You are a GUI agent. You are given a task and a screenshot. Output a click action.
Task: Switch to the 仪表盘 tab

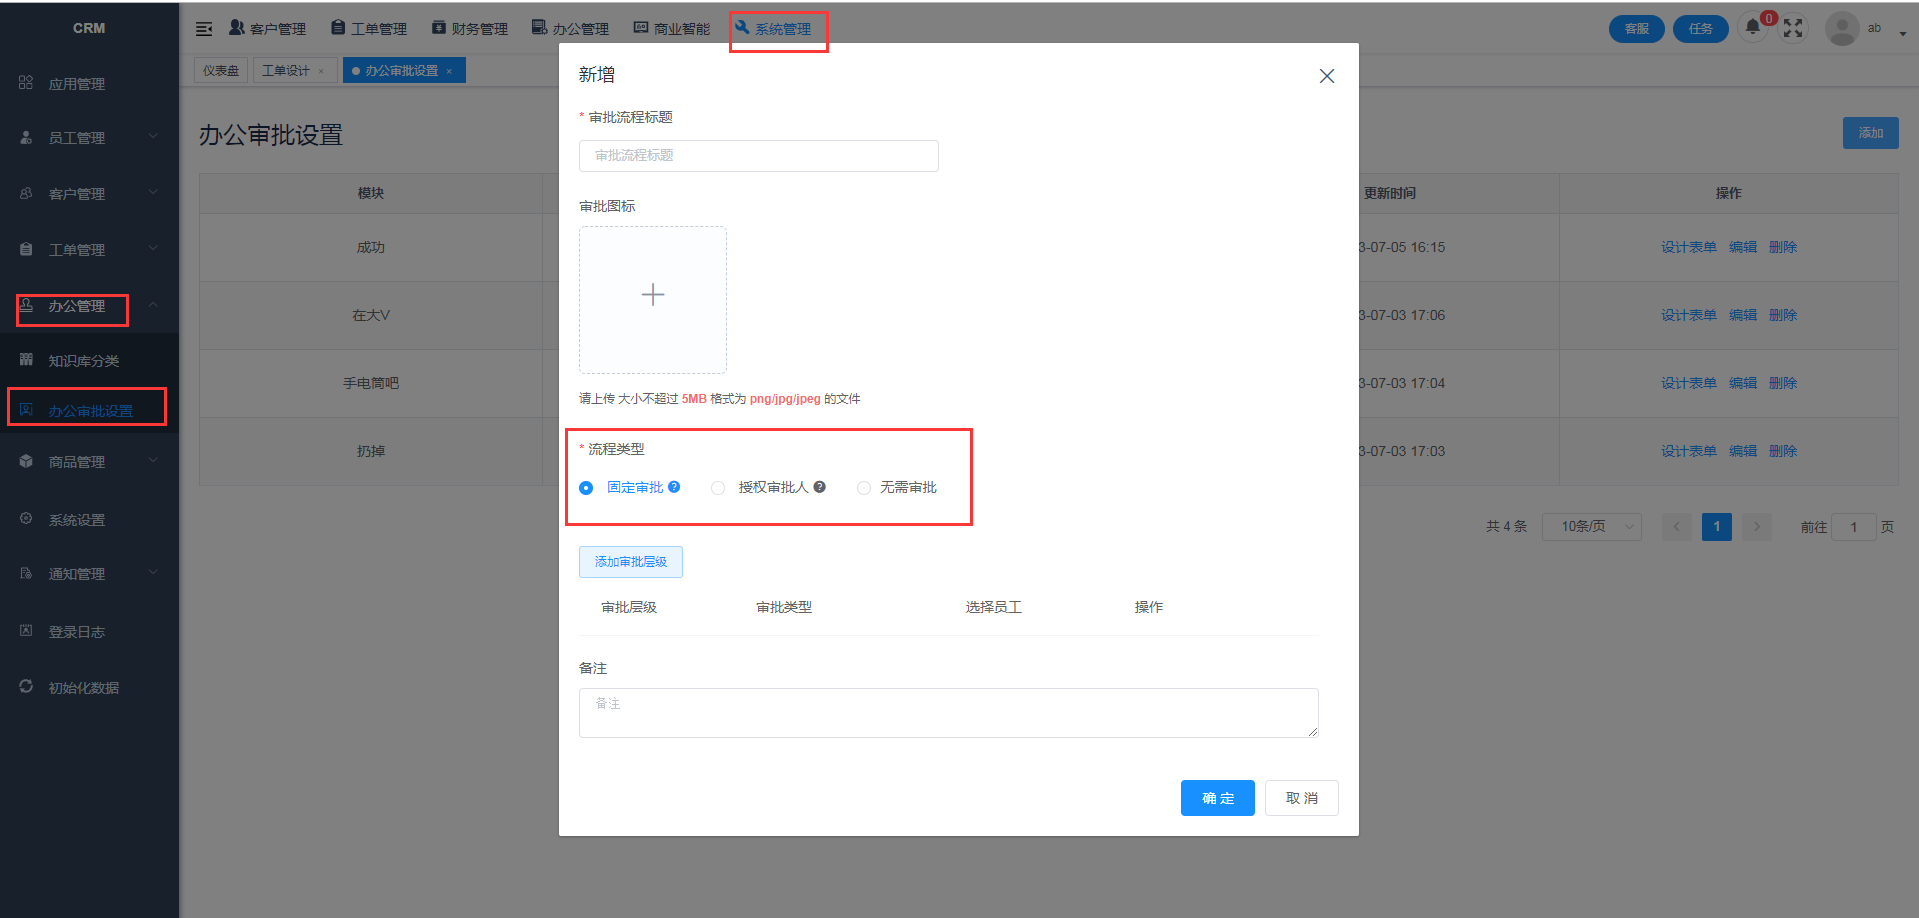[221, 71]
